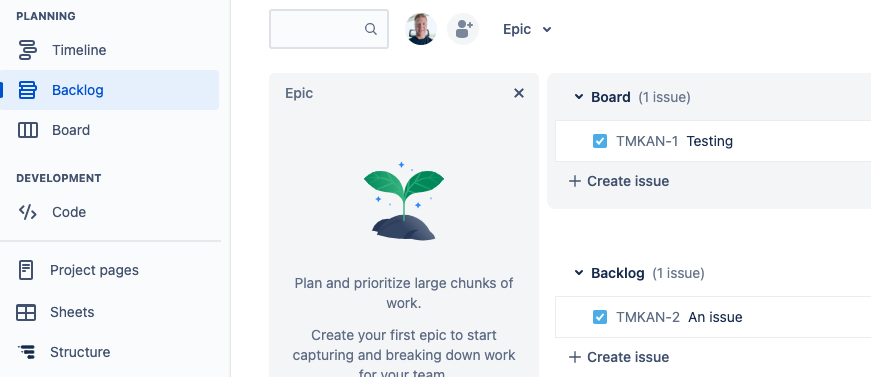The height and width of the screenshot is (377, 871).
Task: Click the TMKAN-2 task type checkbox icon
Action: (x=600, y=317)
